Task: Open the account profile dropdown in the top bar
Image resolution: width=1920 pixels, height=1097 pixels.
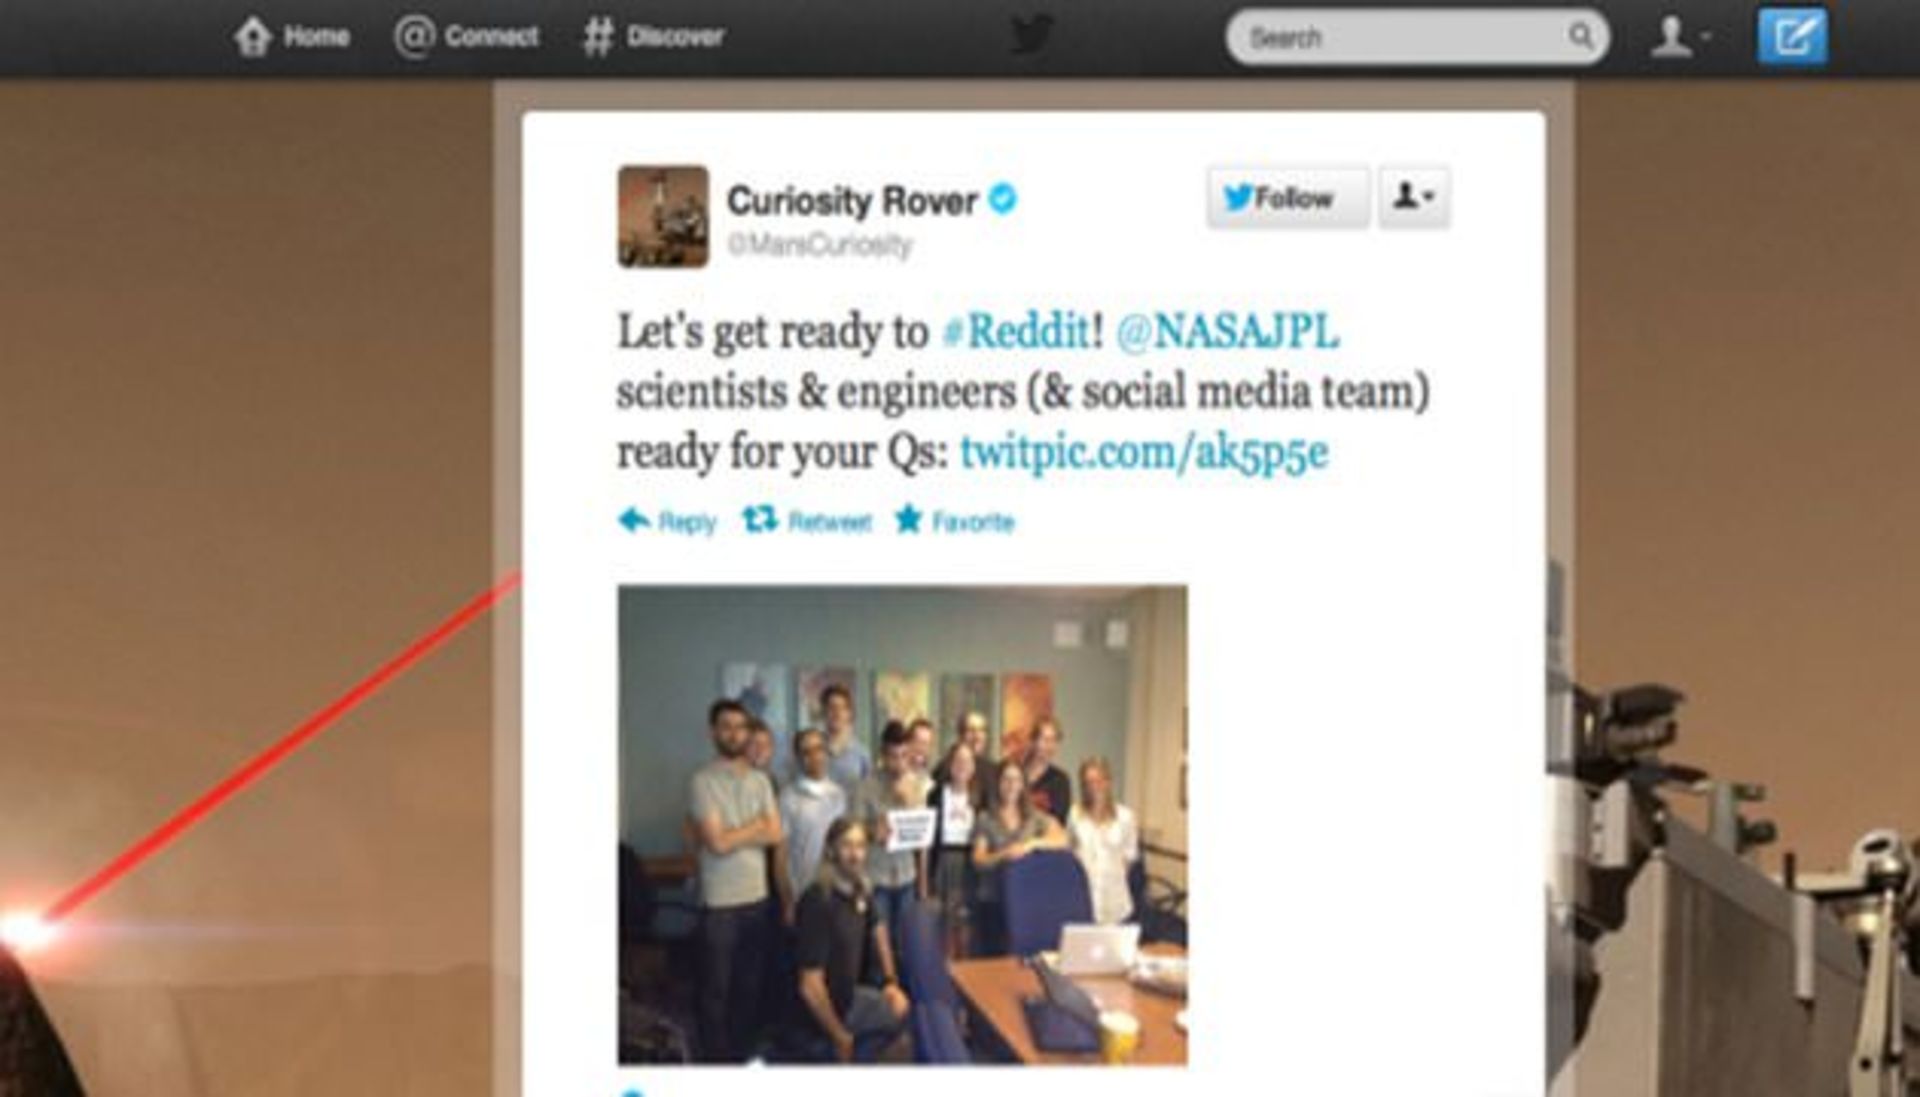Action: 1678,37
